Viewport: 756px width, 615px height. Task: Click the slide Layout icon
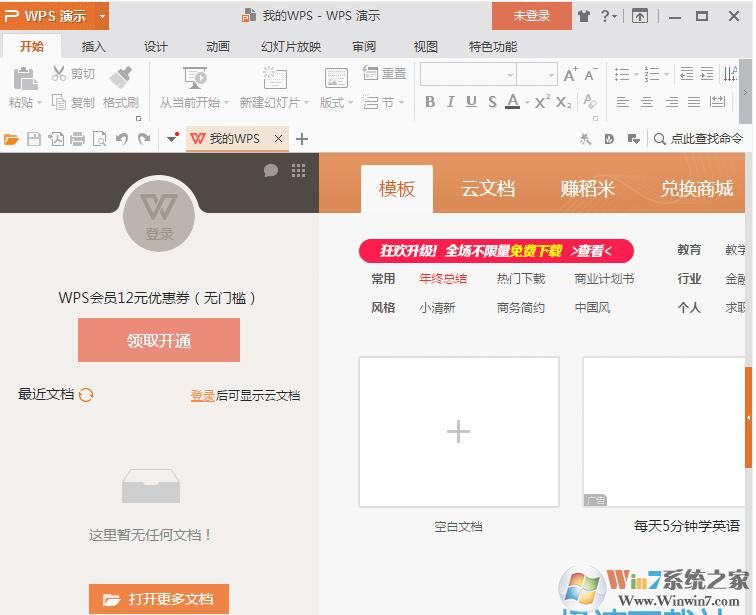(x=336, y=78)
